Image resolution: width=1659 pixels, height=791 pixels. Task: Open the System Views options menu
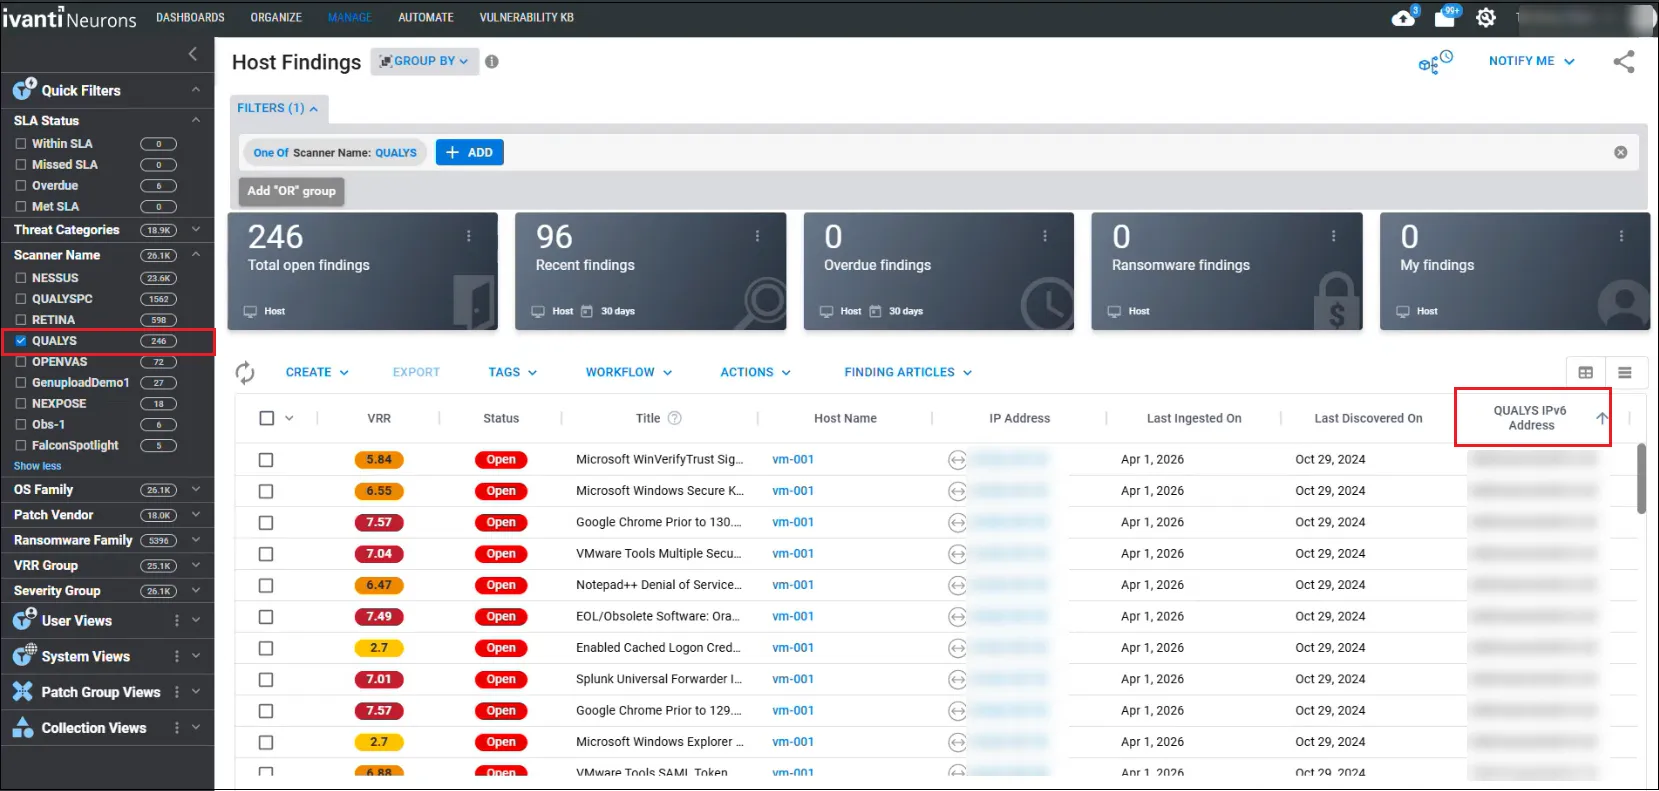coord(177,657)
